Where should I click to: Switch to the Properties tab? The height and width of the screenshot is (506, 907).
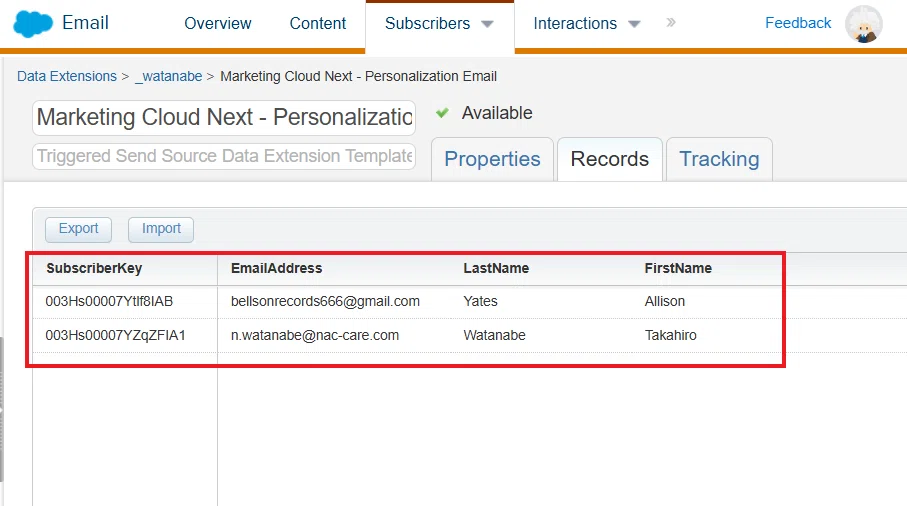point(492,159)
